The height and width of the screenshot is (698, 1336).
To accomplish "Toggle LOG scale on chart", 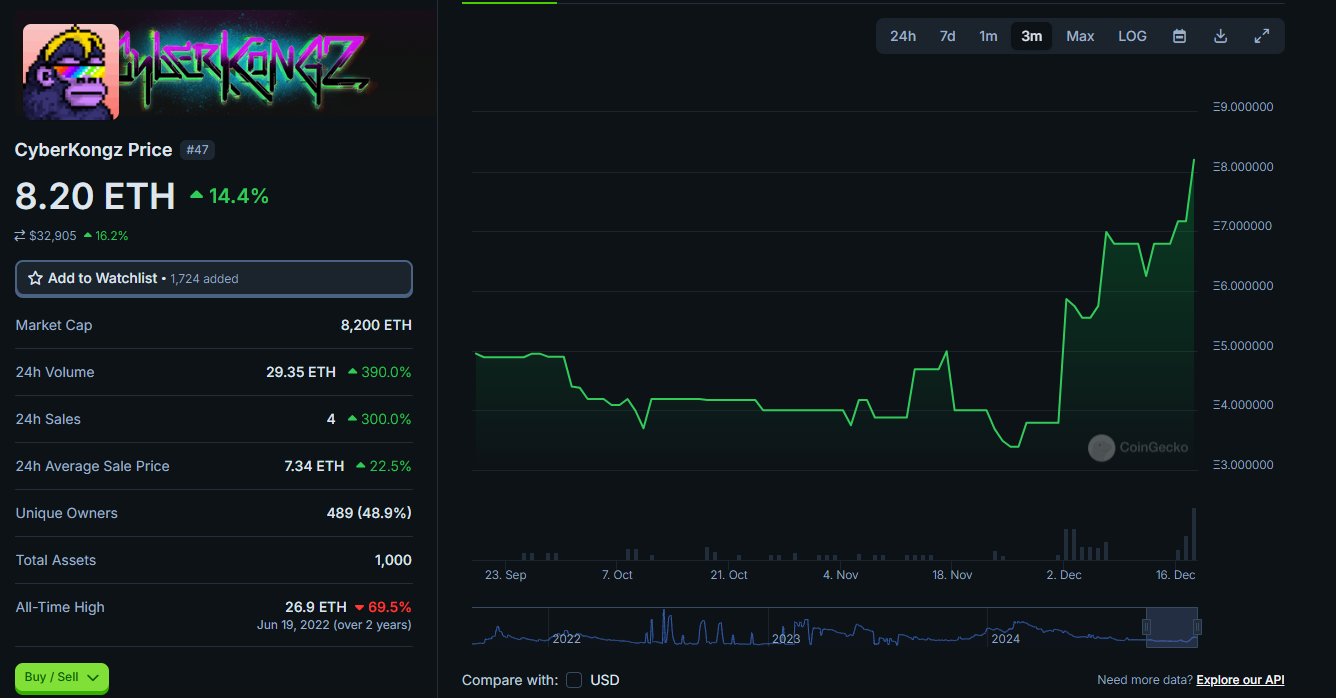I will click(1132, 36).
